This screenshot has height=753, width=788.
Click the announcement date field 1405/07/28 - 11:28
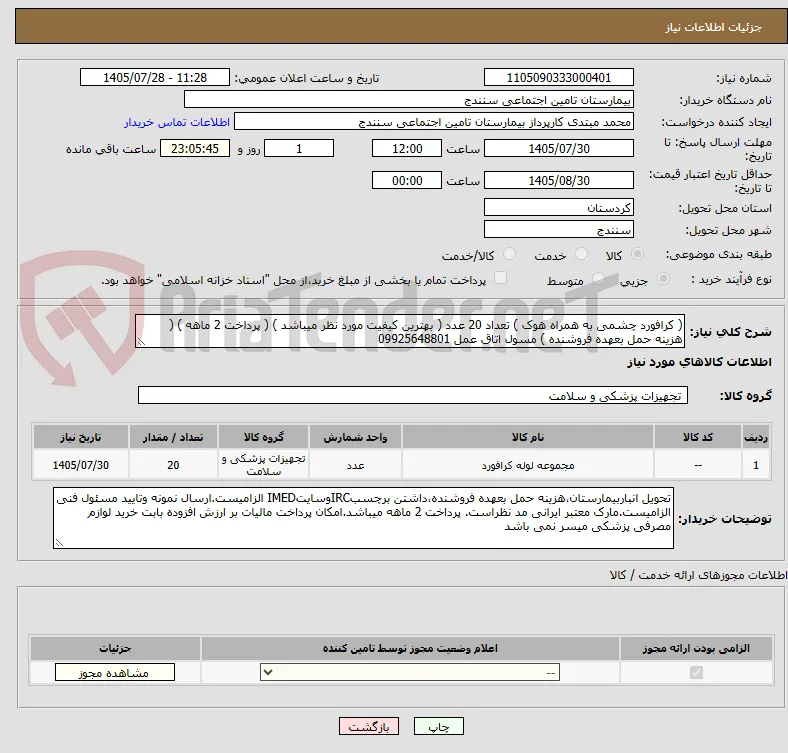(x=155, y=77)
